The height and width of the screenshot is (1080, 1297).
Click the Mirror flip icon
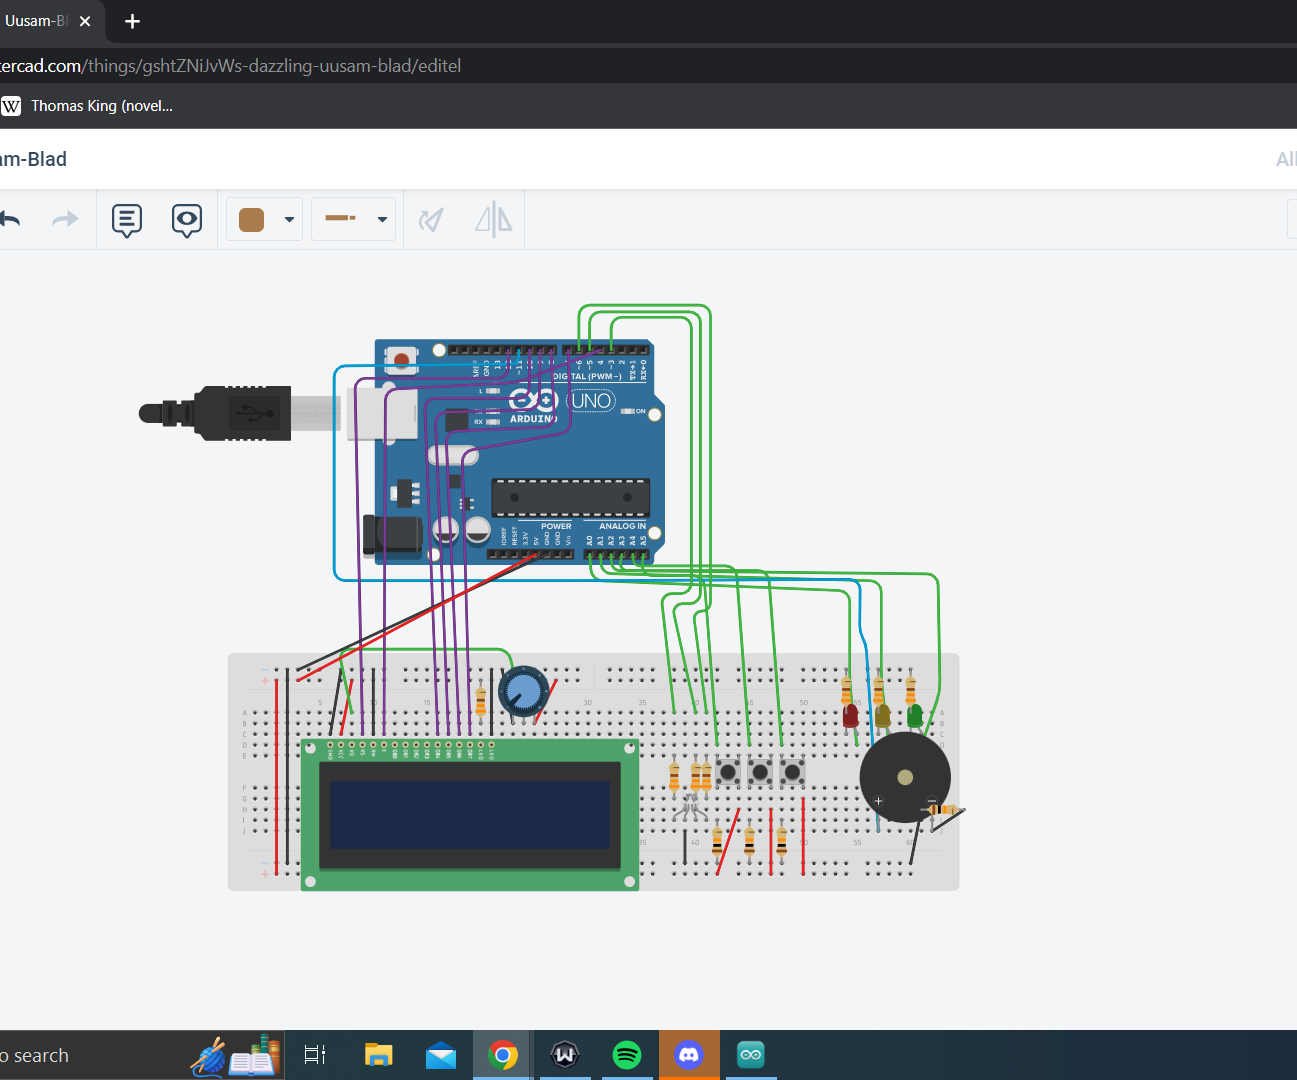click(493, 219)
